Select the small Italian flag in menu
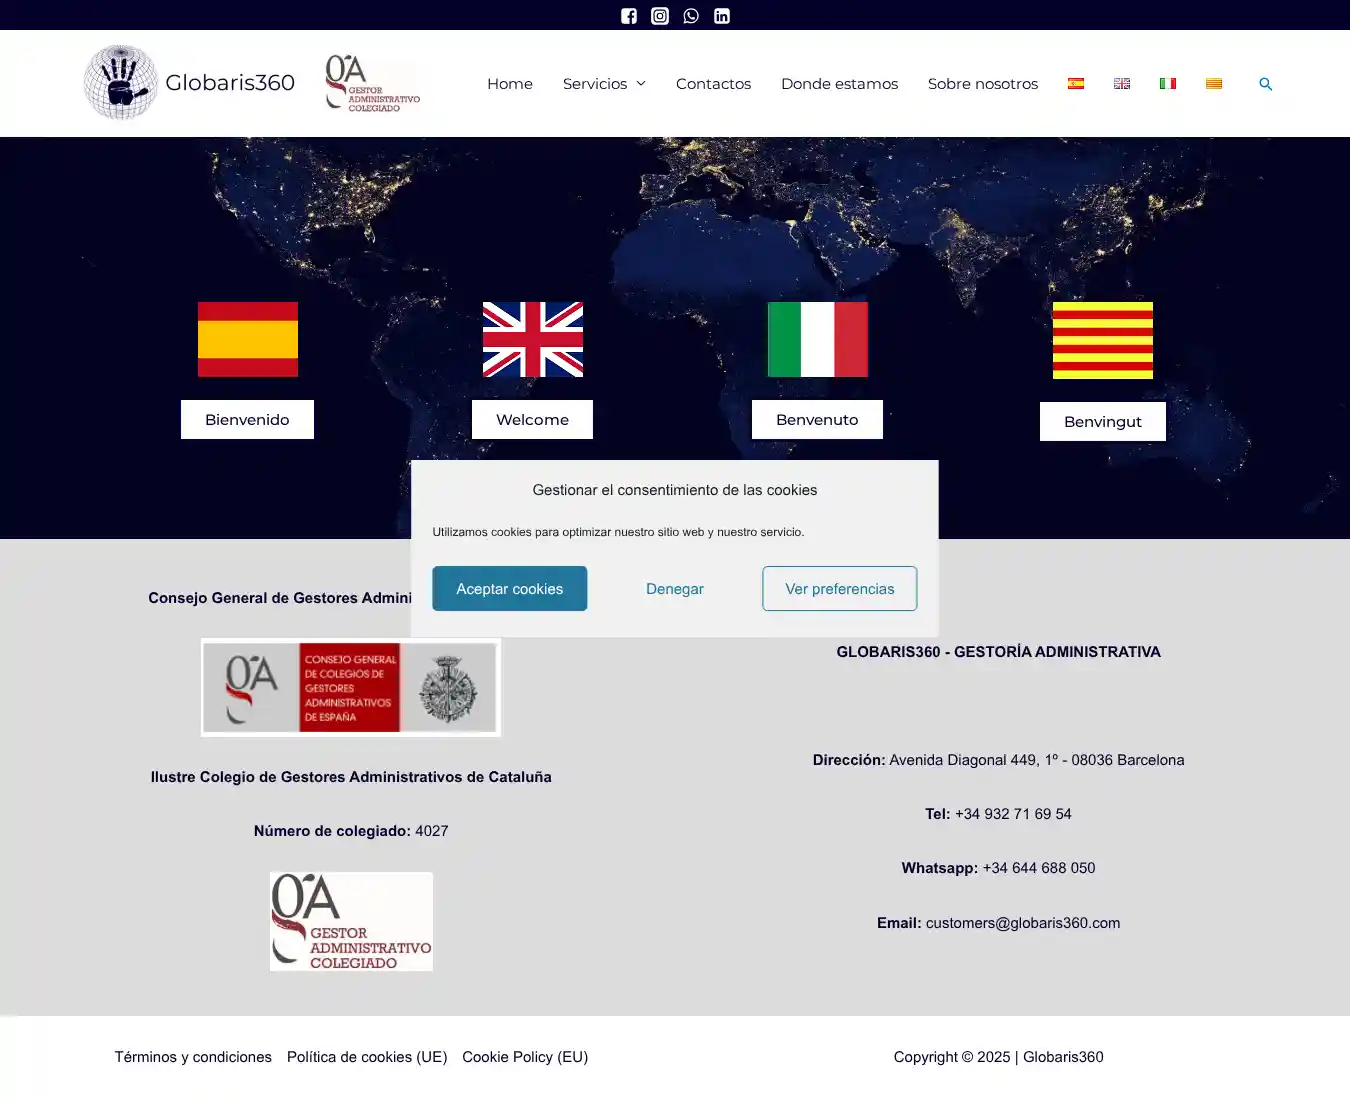The height and width of the screenshot is (1097, 1350). (1168, 84)
